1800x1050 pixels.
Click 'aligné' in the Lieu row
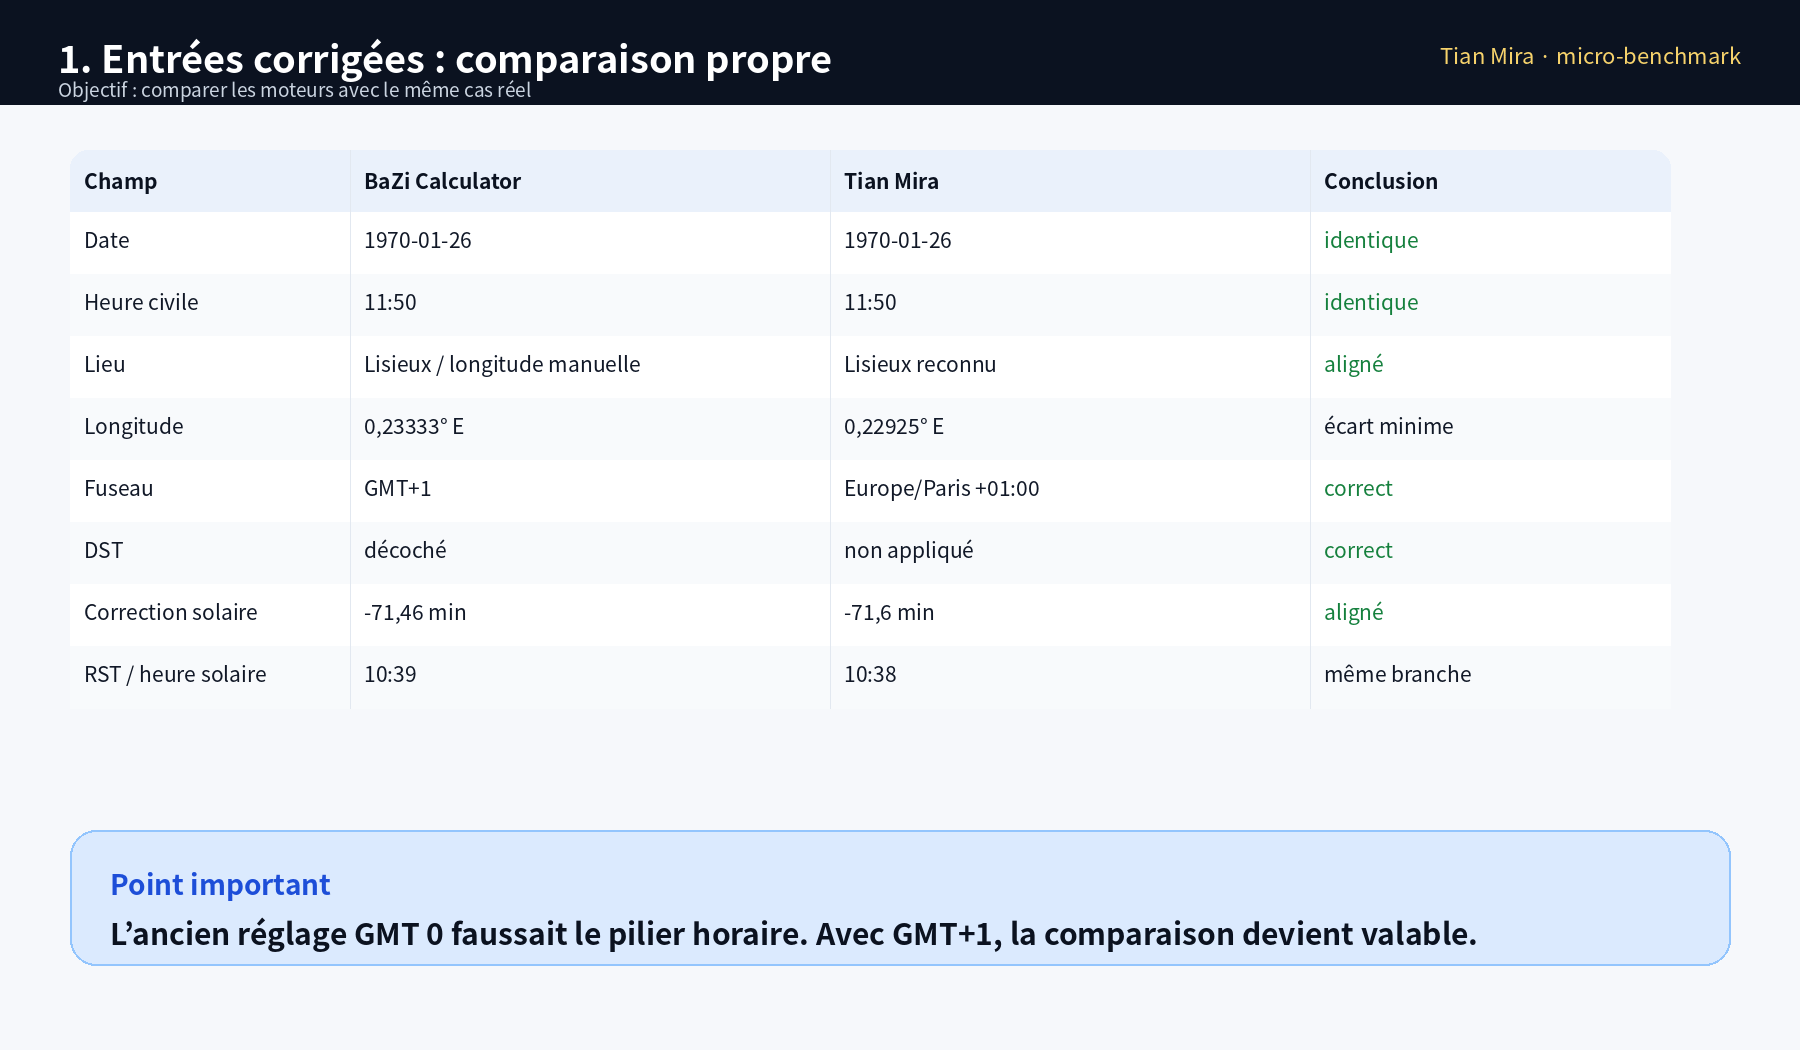1354,364
